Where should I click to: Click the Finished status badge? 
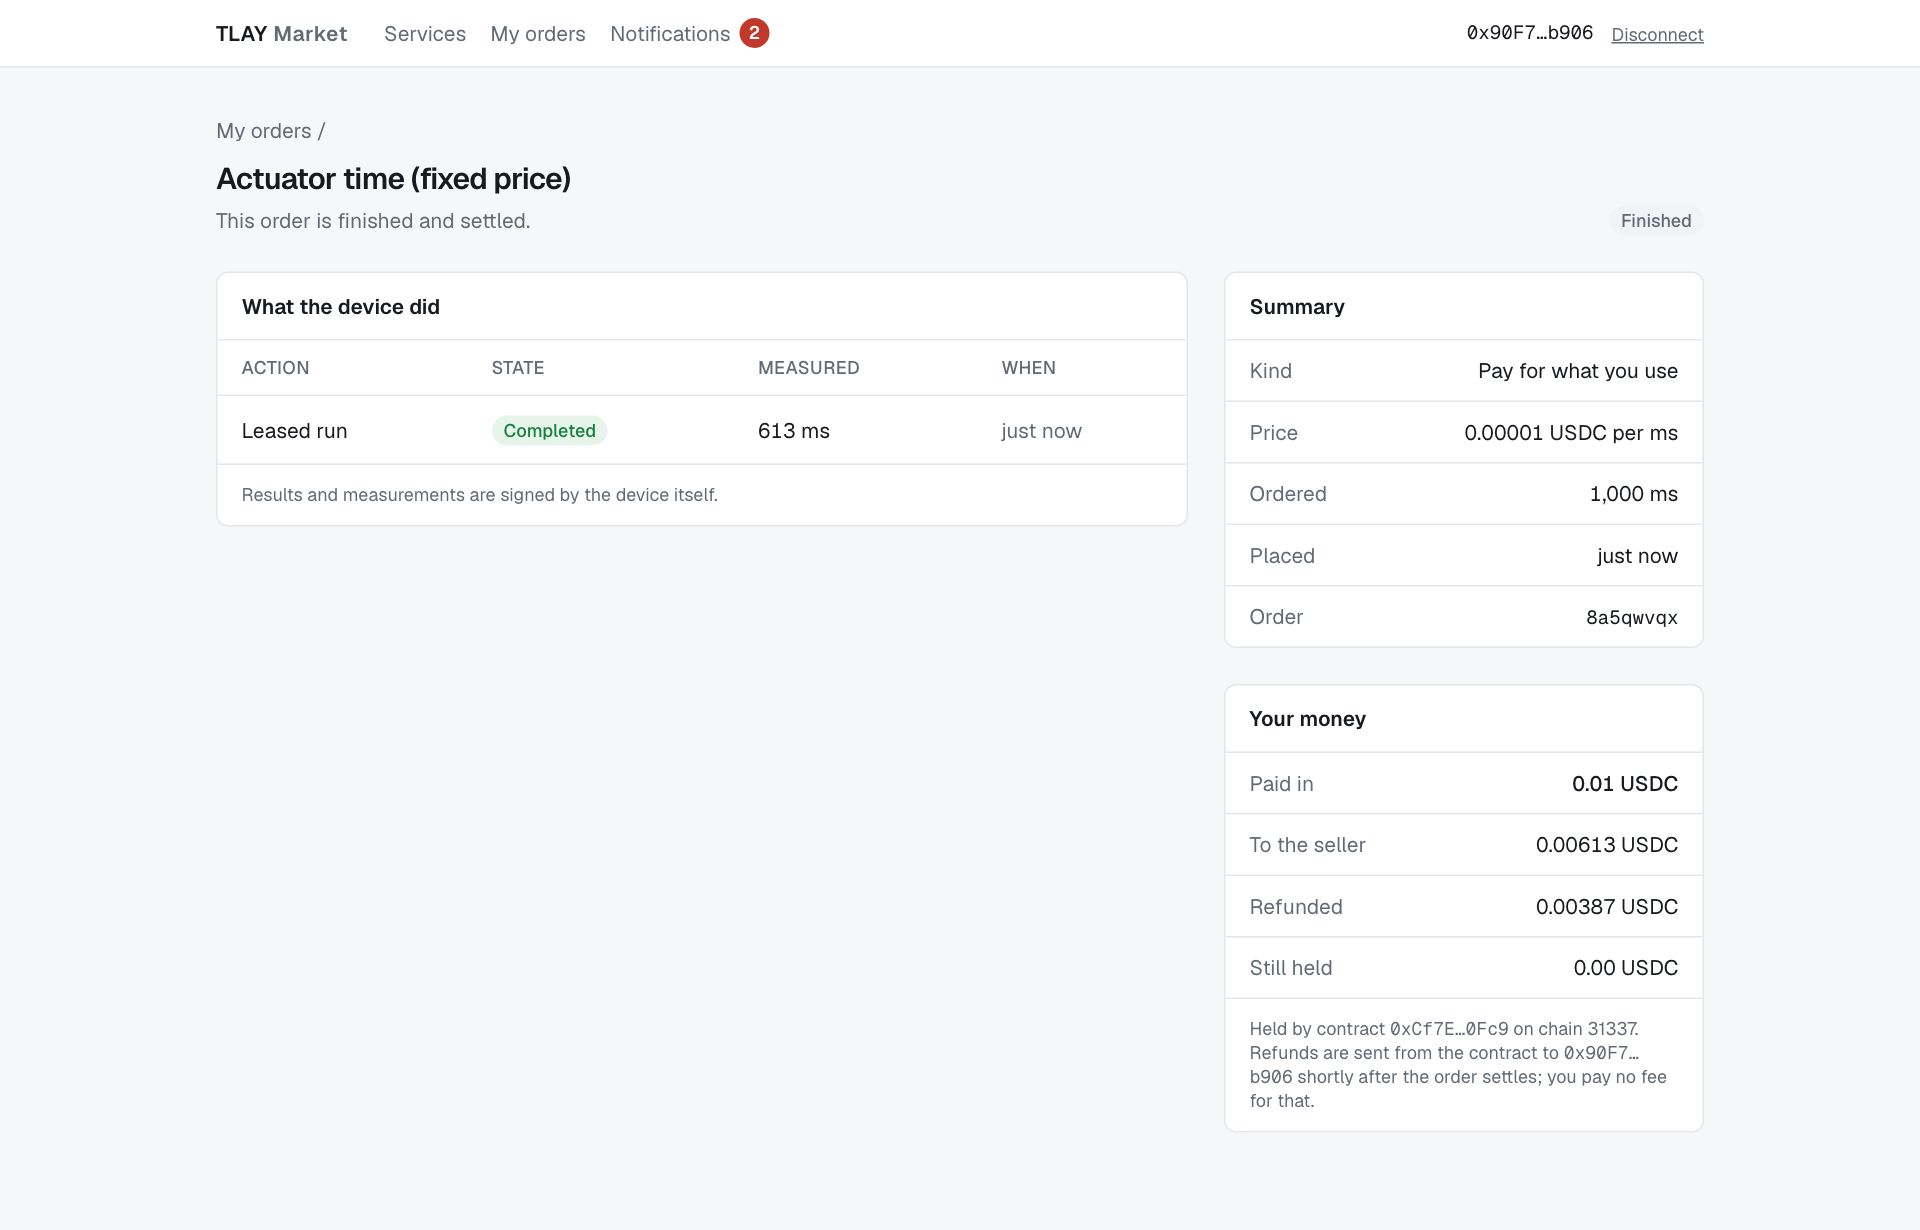[1656, 221]
